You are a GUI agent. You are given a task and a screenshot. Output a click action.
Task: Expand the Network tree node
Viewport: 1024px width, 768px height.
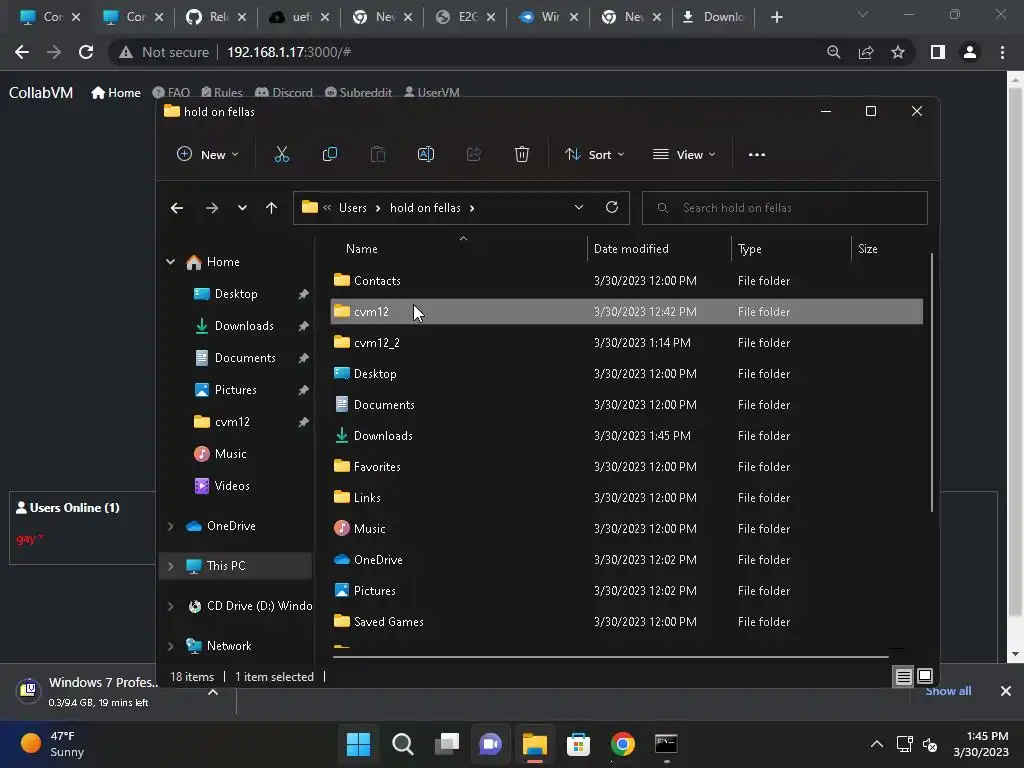point(170,646)
